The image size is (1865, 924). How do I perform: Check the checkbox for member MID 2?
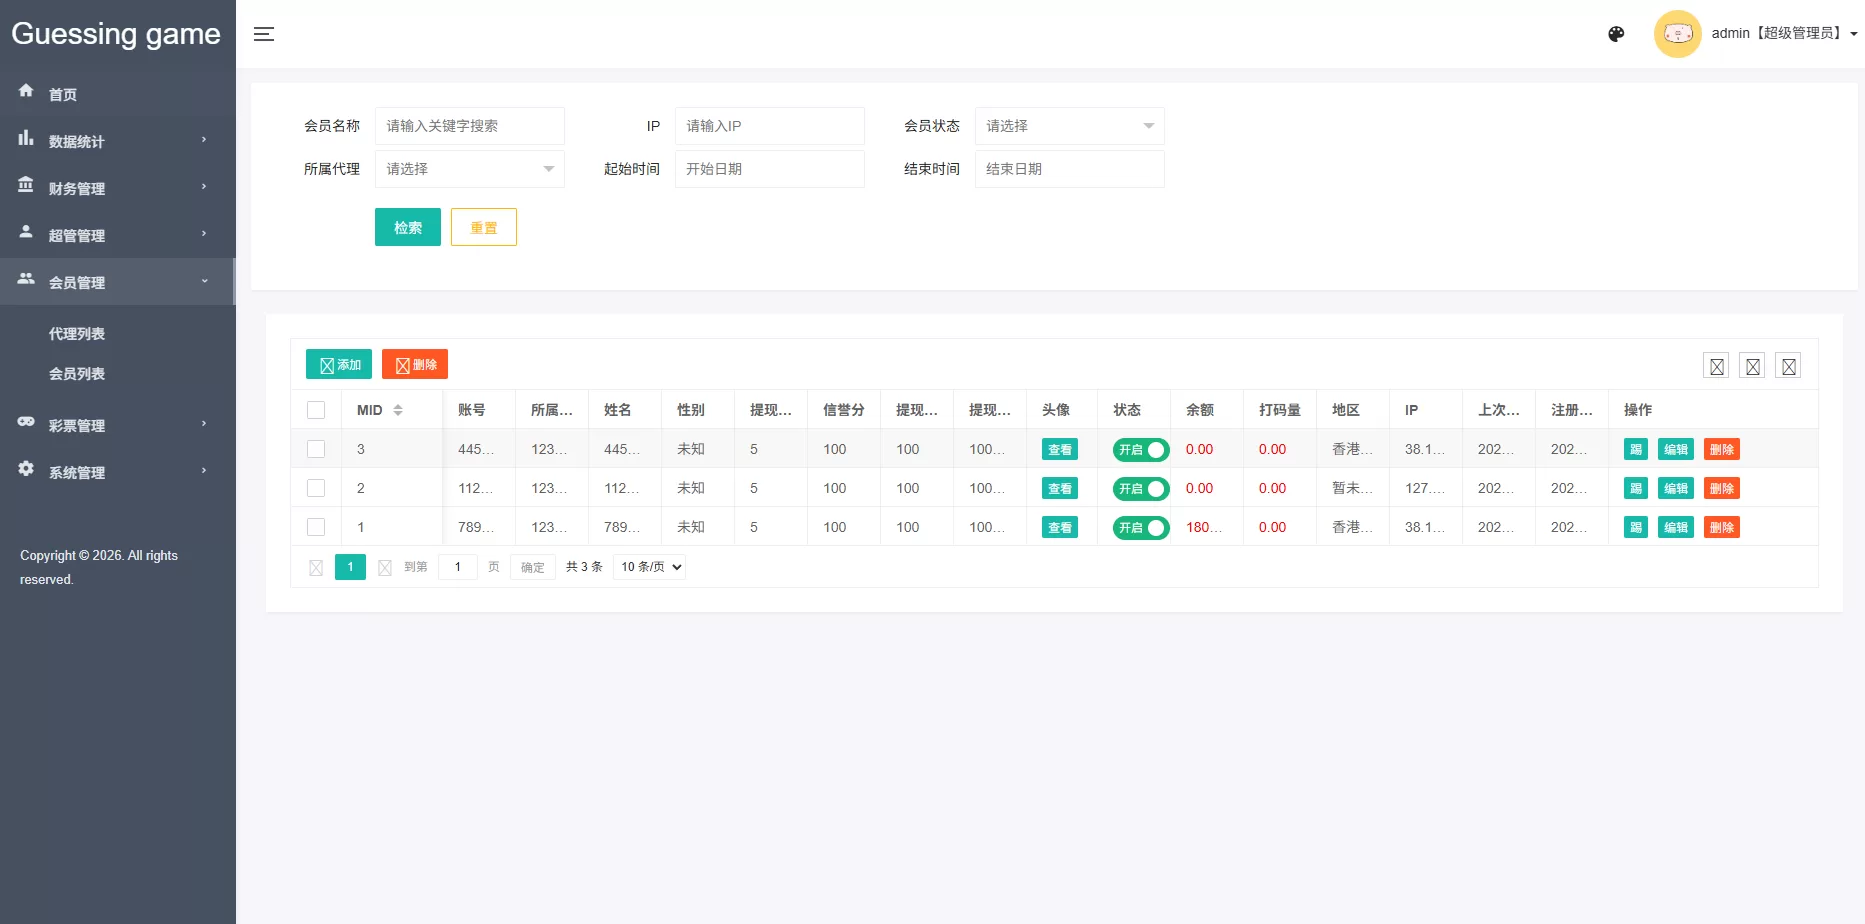[x=316, y=488]
